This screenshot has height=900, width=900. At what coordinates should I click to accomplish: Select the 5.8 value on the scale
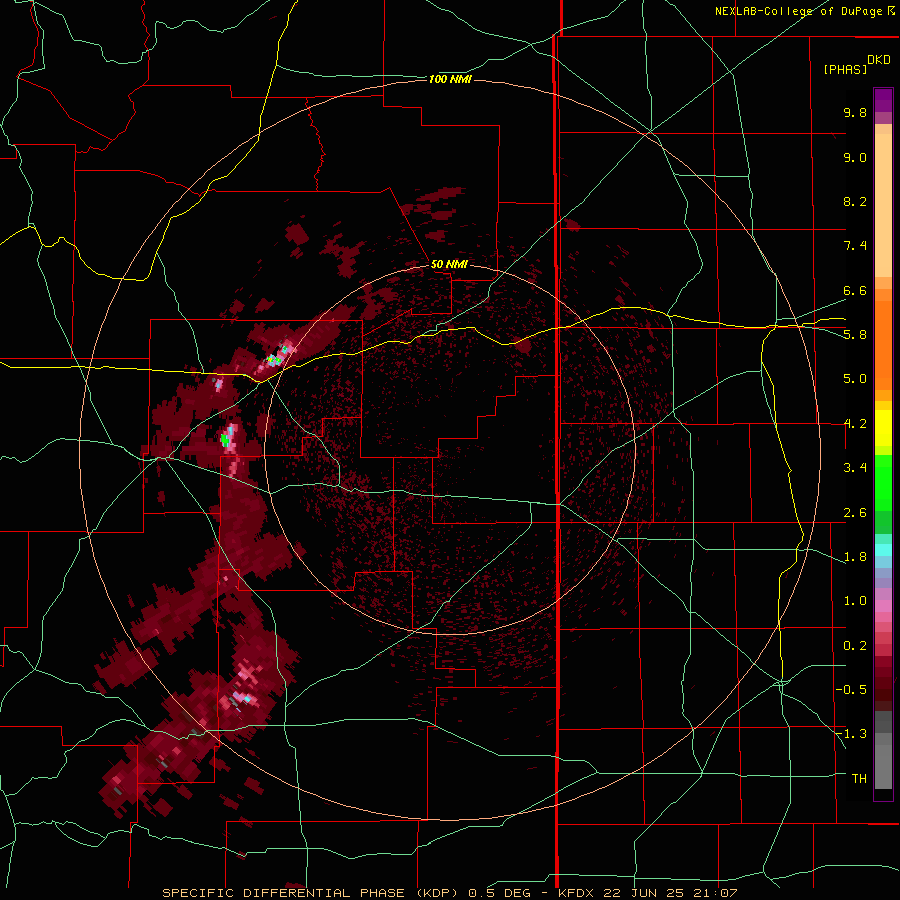(855, 334)
